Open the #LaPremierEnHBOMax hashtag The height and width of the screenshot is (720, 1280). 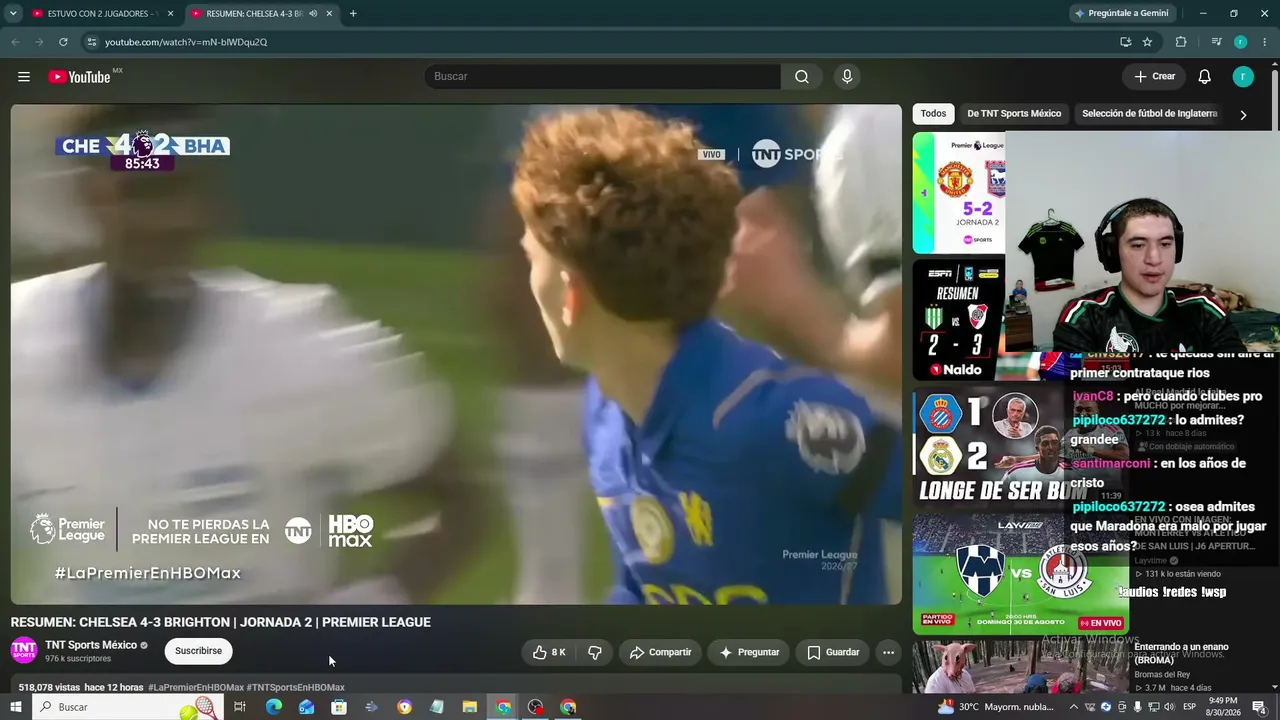click(196, 688)
